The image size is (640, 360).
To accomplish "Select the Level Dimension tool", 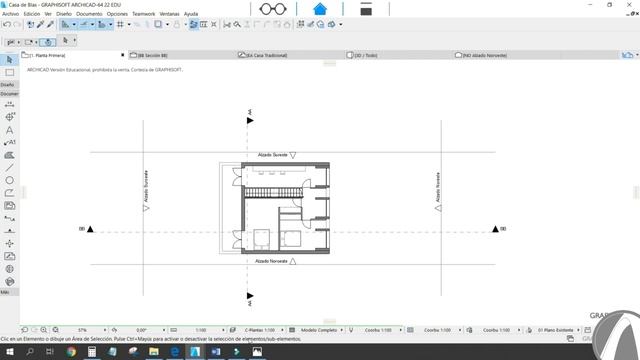I will click(x=9, y=117).
